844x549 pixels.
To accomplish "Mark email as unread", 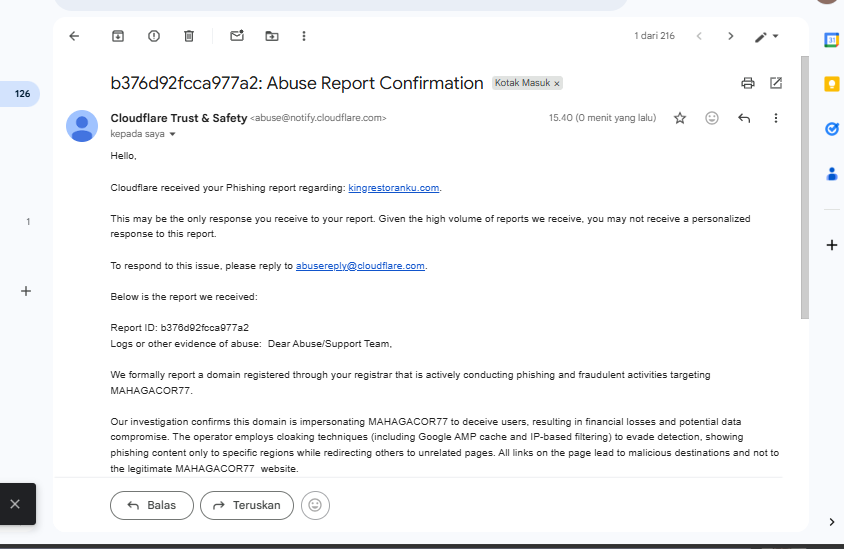I will click(x=237, y=36).
